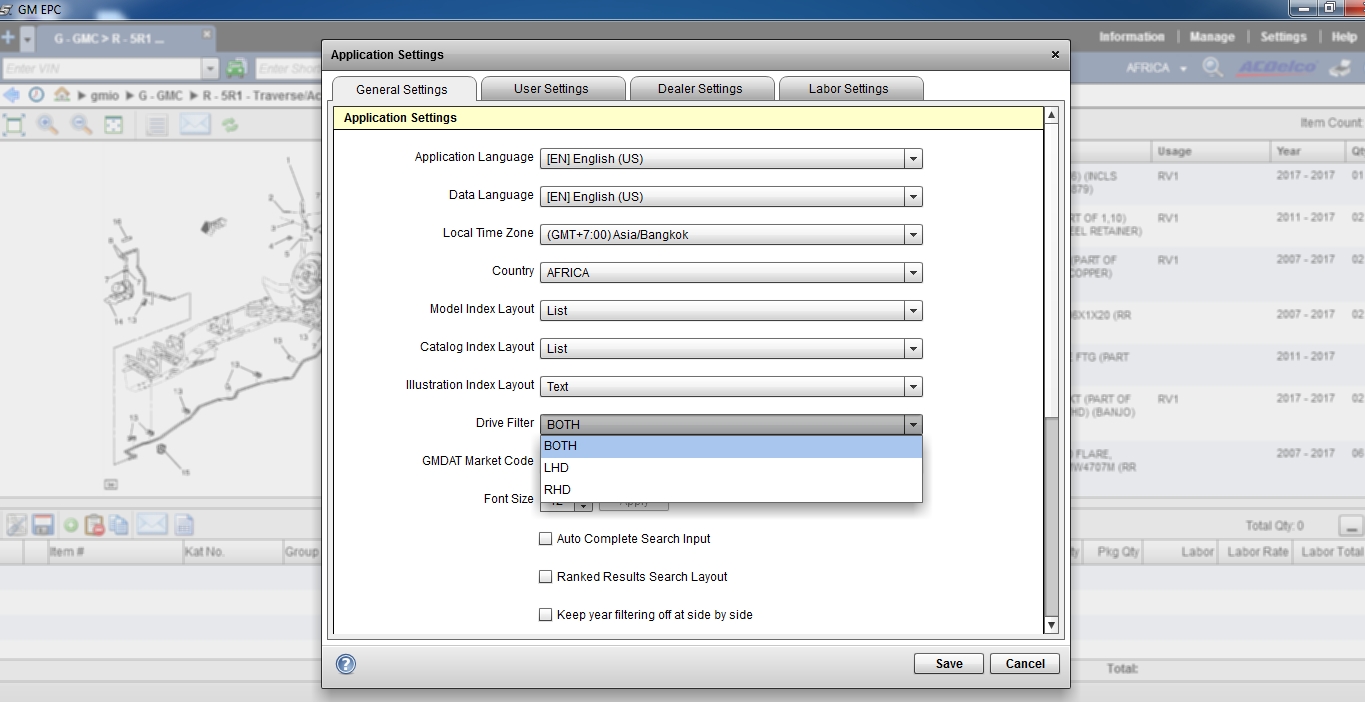
Task: Open the Illustration Index Layout dropdown
Action: click(x=731, y=387)
